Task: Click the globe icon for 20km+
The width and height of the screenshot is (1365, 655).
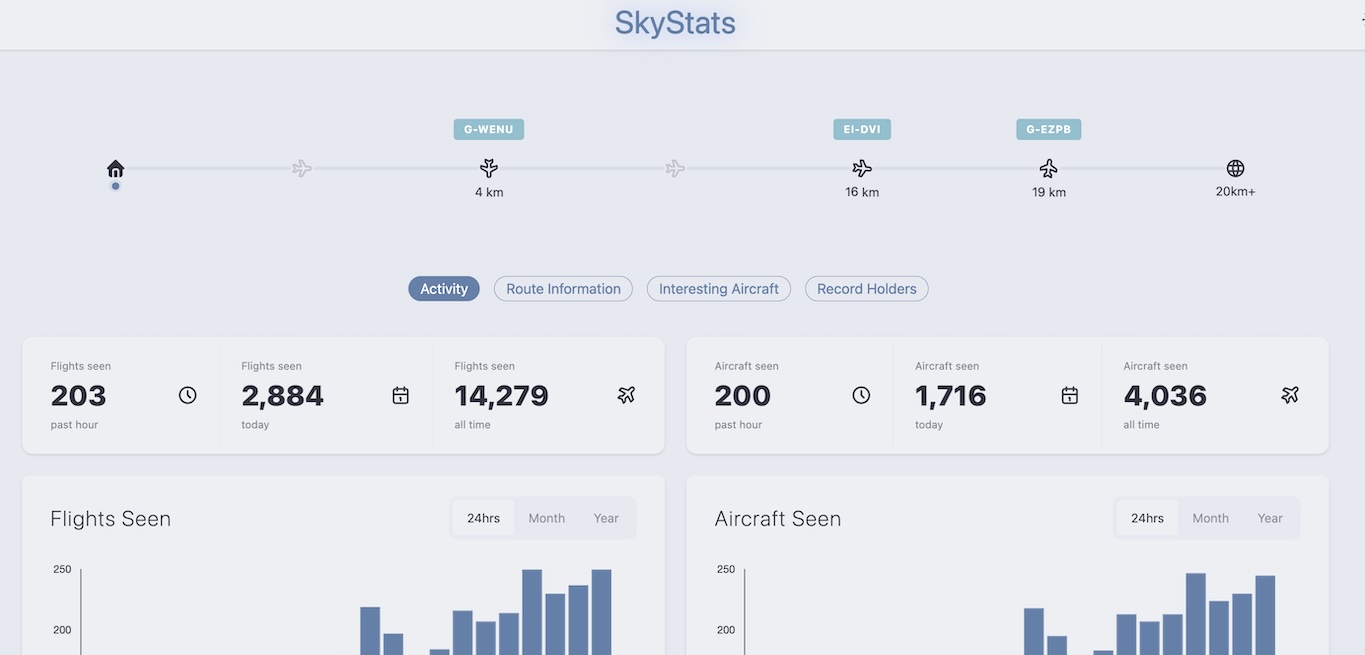Action: click(1235, 168)
